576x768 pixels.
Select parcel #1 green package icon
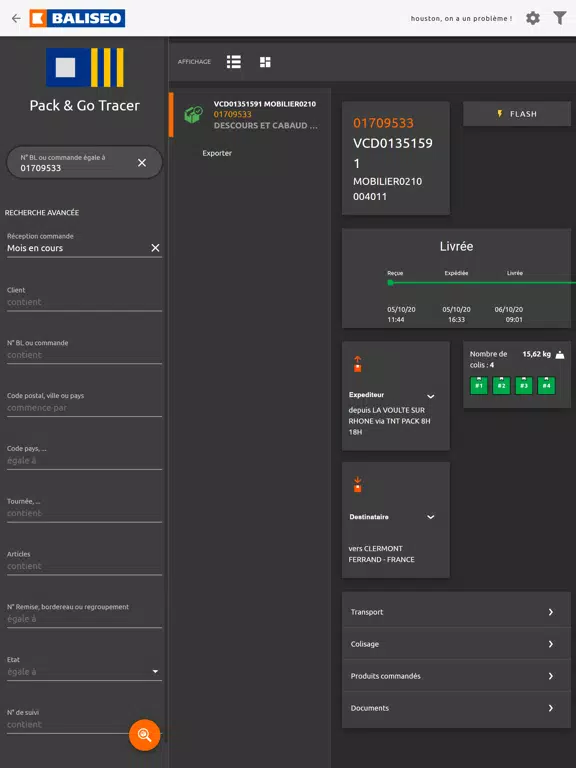(x=479, y=385)
